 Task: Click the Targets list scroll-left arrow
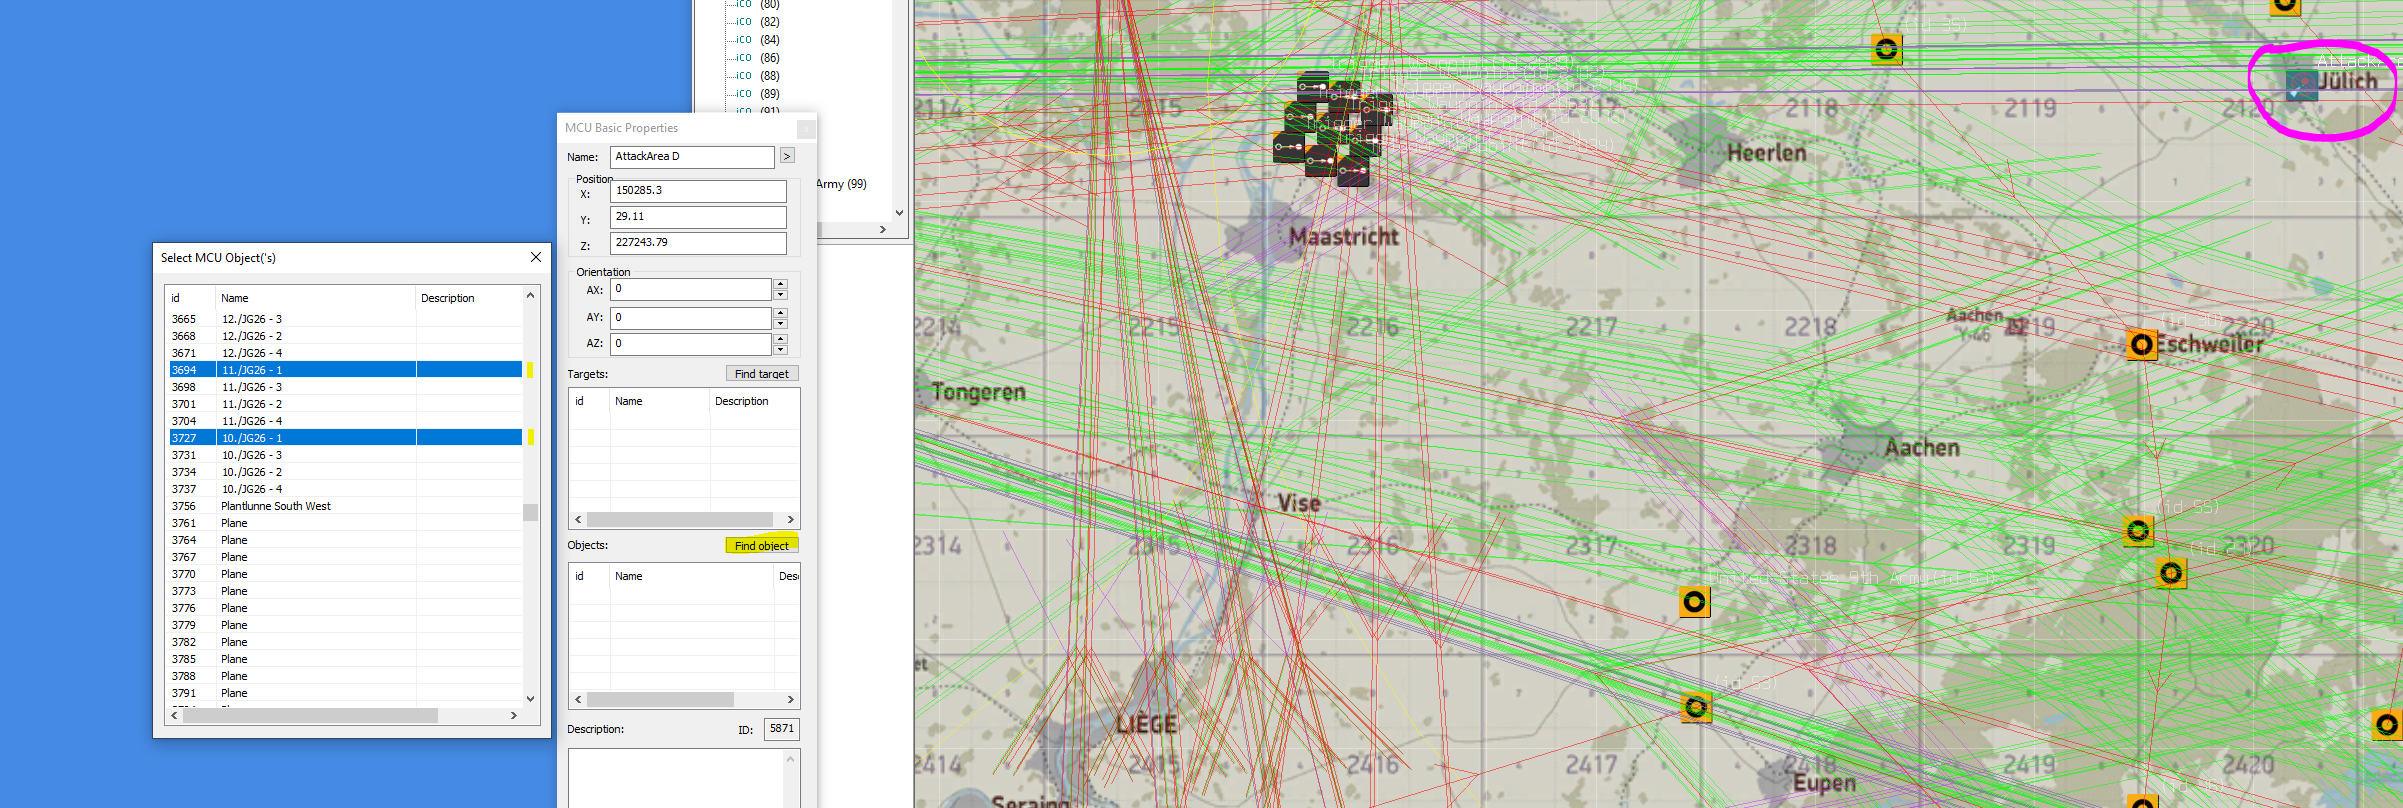pos(578,520)
